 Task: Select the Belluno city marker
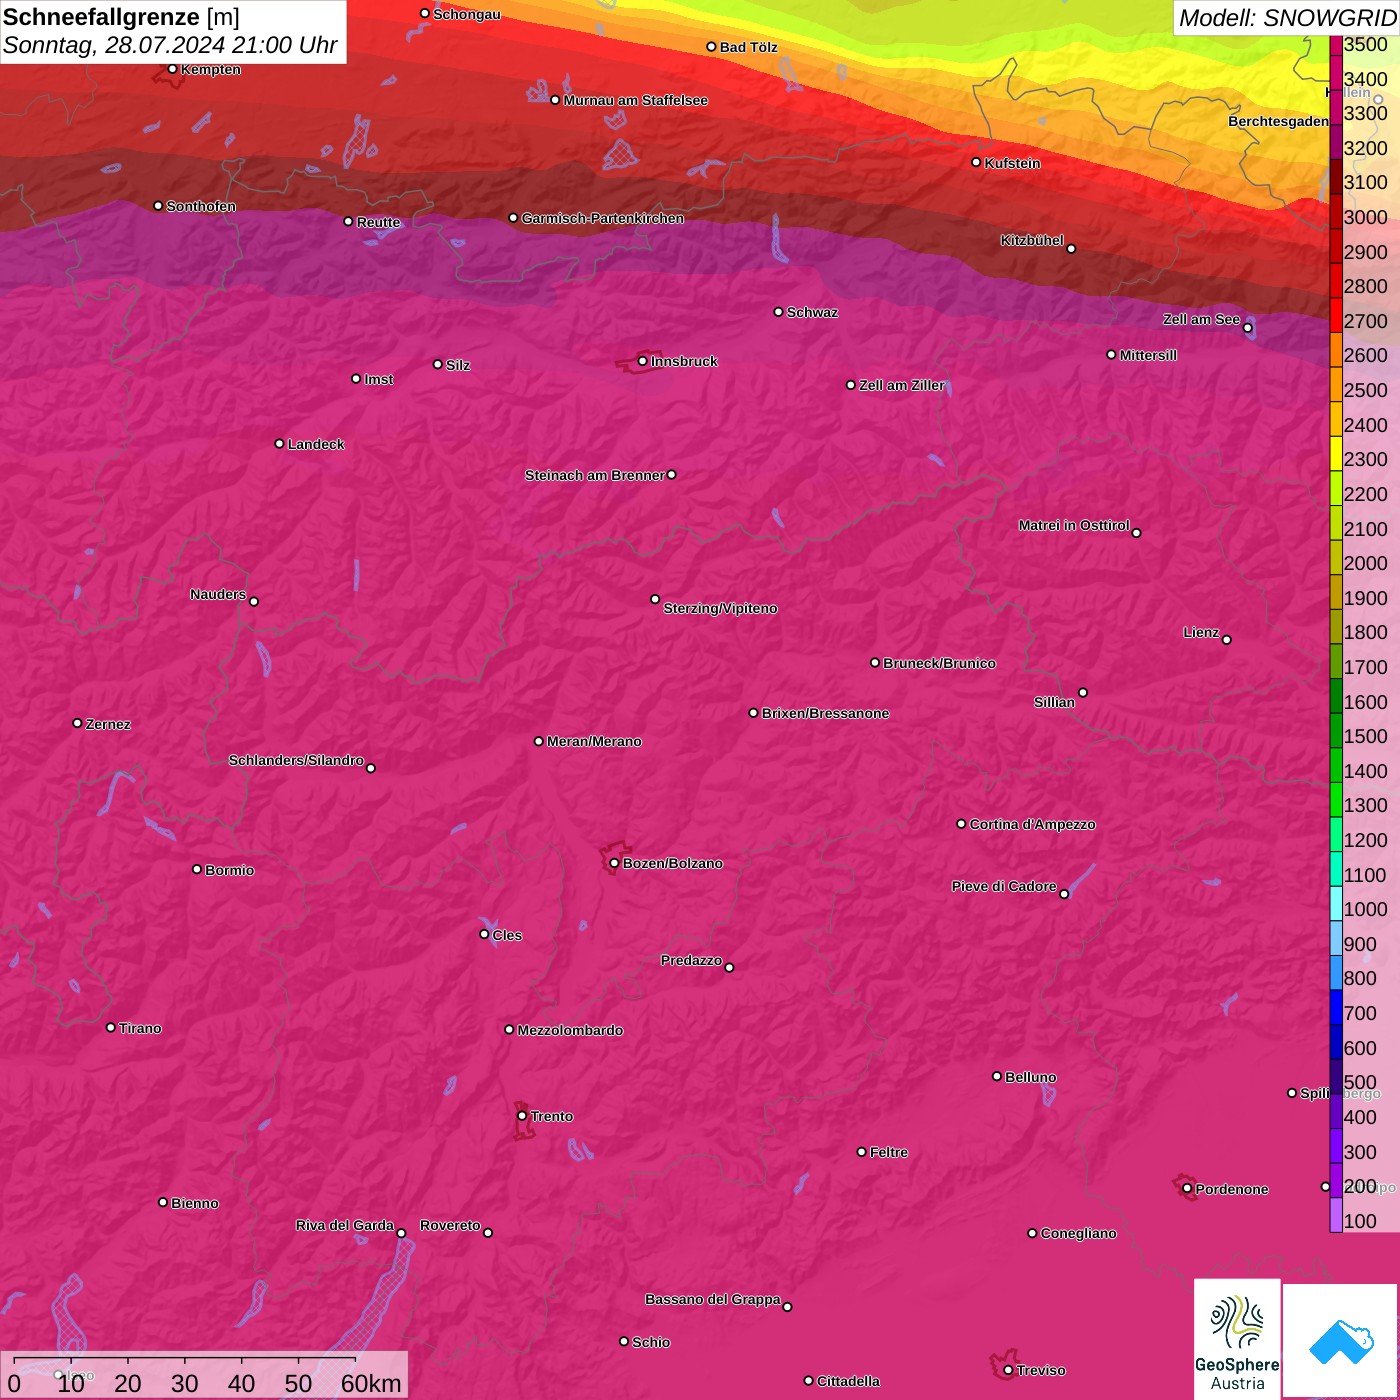pos(997,1076)
